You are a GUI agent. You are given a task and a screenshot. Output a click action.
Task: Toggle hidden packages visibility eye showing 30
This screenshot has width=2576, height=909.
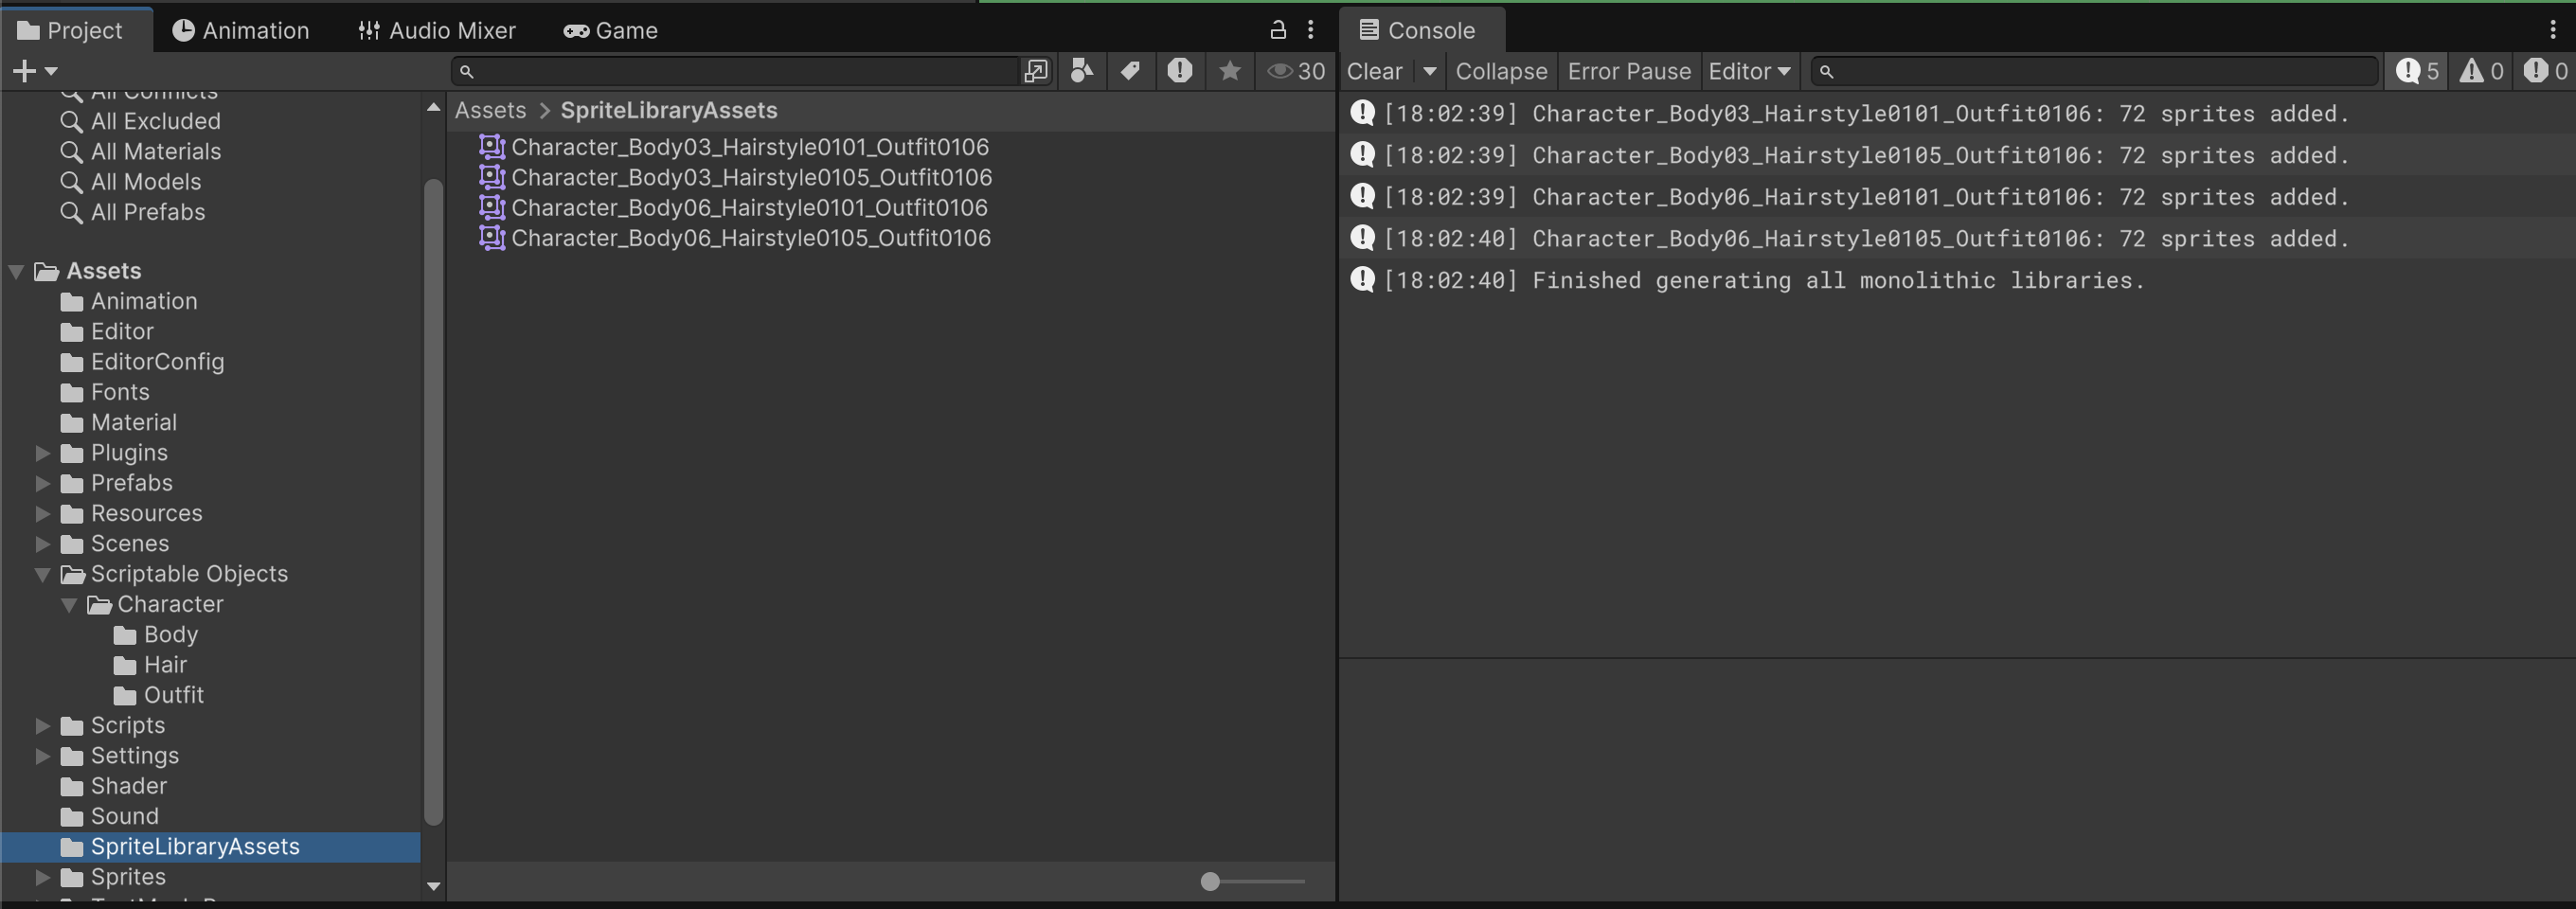(1296, 71)
